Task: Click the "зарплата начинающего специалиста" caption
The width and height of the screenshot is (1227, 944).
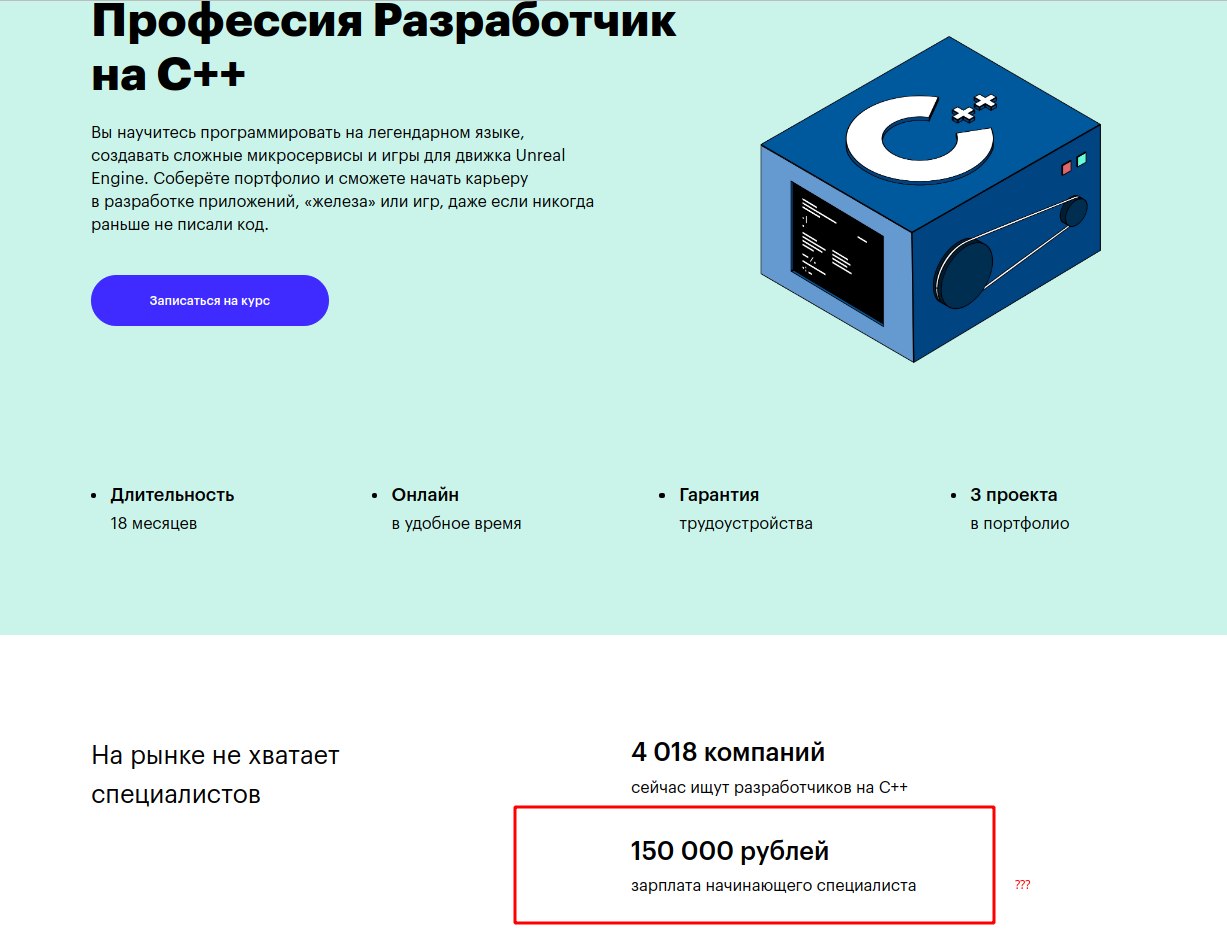Action: (773, 885)
